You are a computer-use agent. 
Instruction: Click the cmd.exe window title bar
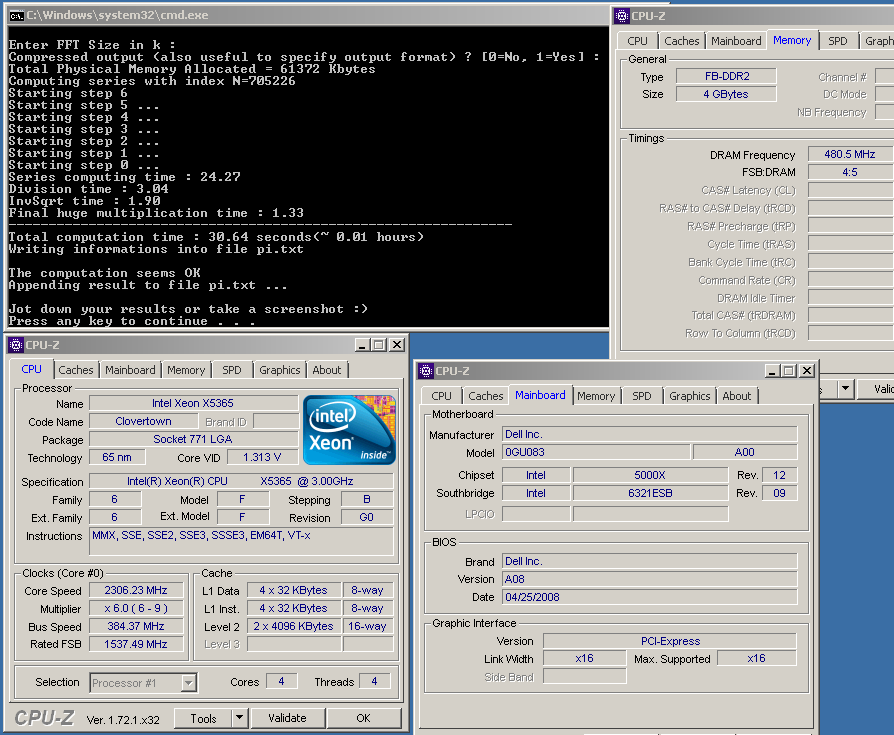click(x=308, y=15)
